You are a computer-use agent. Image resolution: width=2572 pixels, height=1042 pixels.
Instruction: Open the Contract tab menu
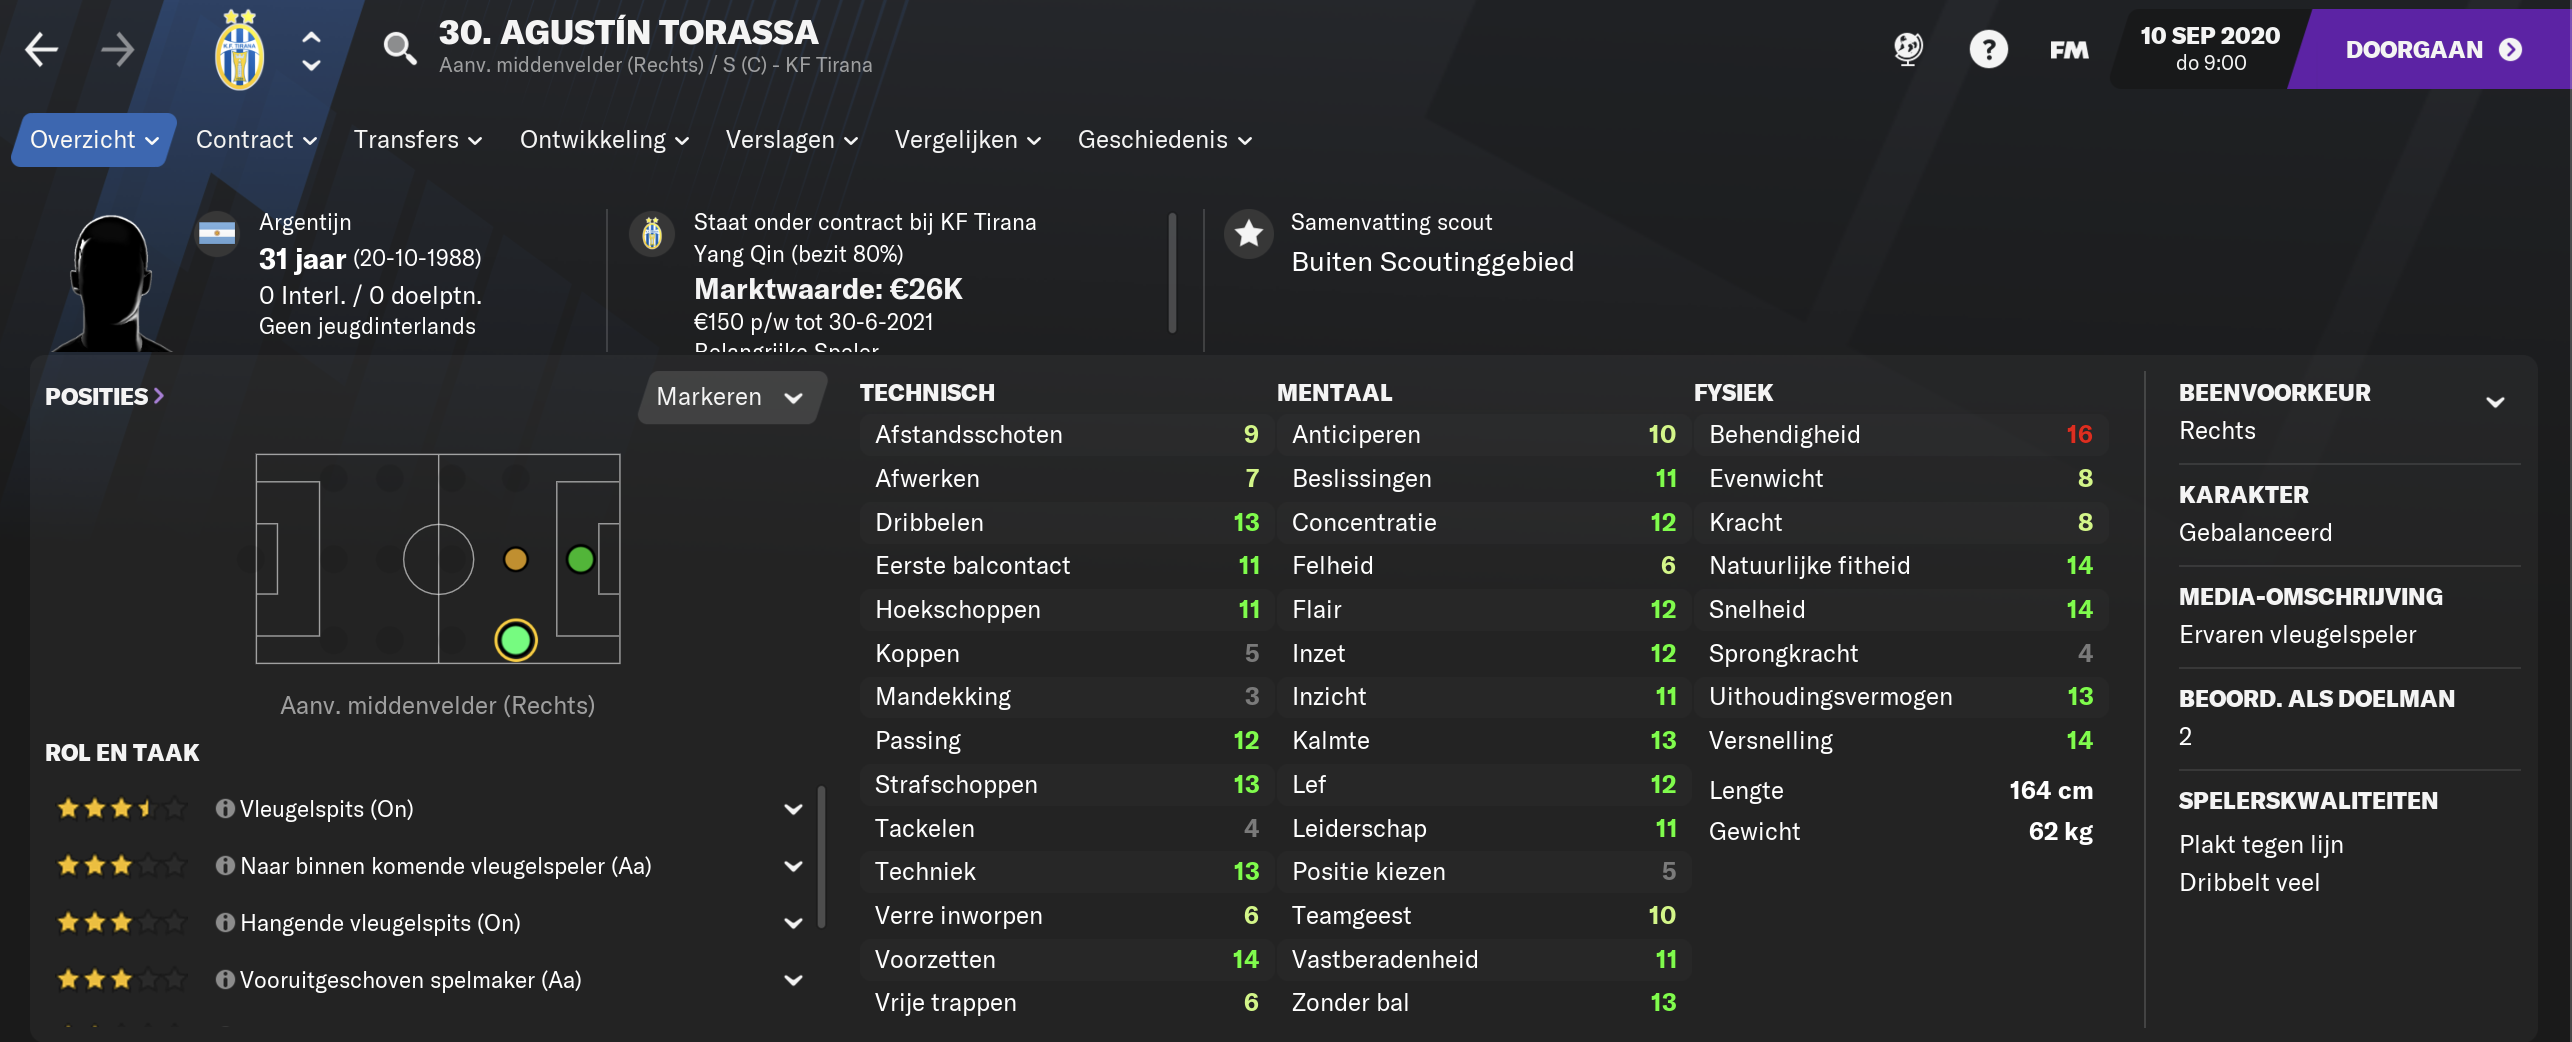[256, 140]
